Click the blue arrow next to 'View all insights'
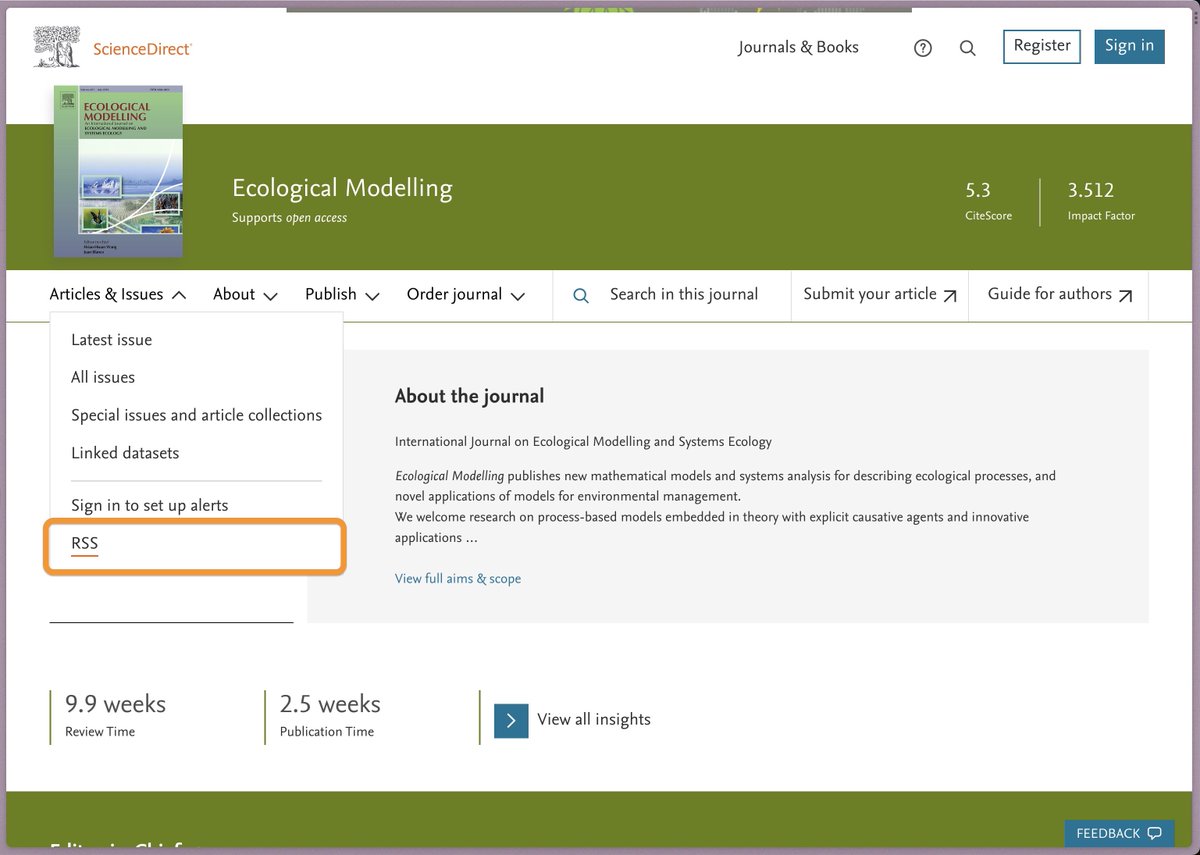 coord(511,719)
